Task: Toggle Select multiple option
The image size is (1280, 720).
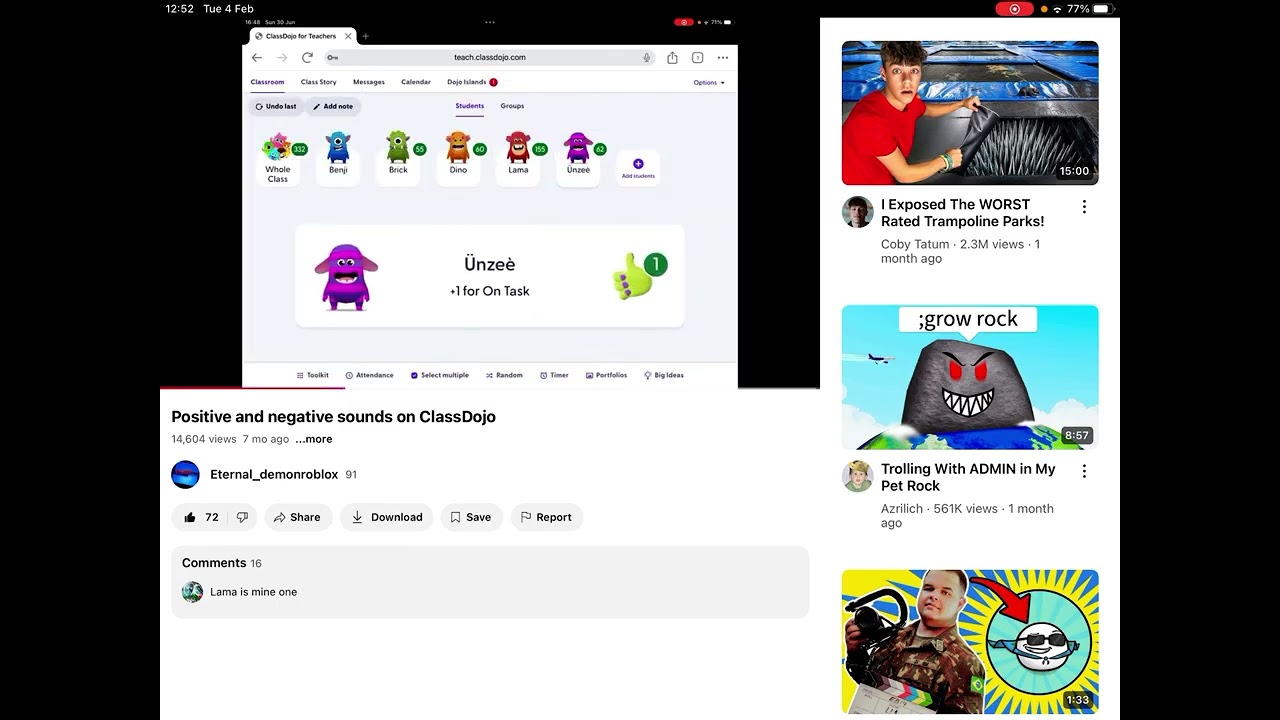Action: 440,375
